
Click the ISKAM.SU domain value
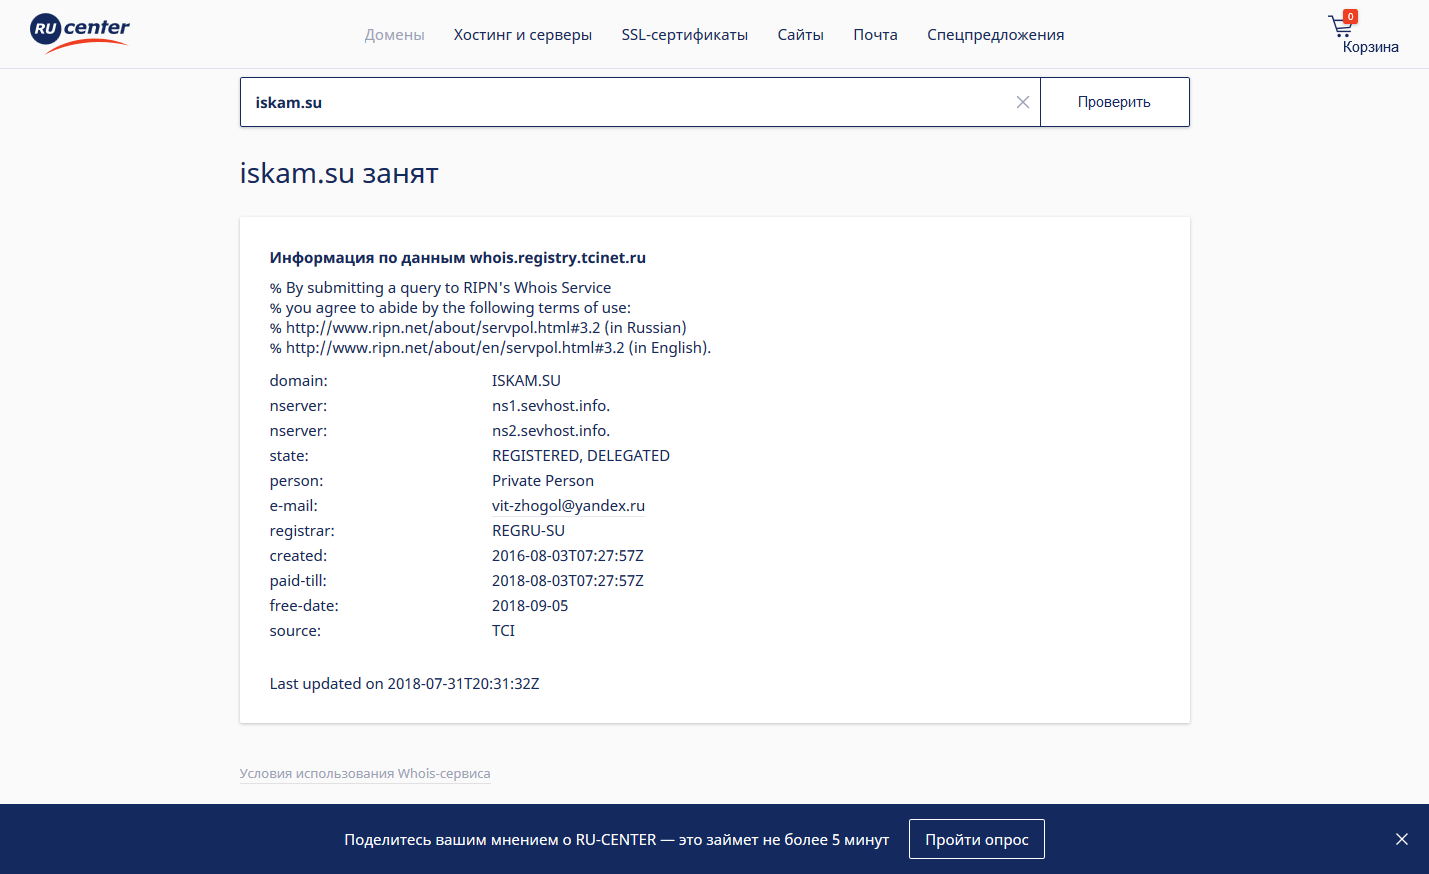pos(526,381)
